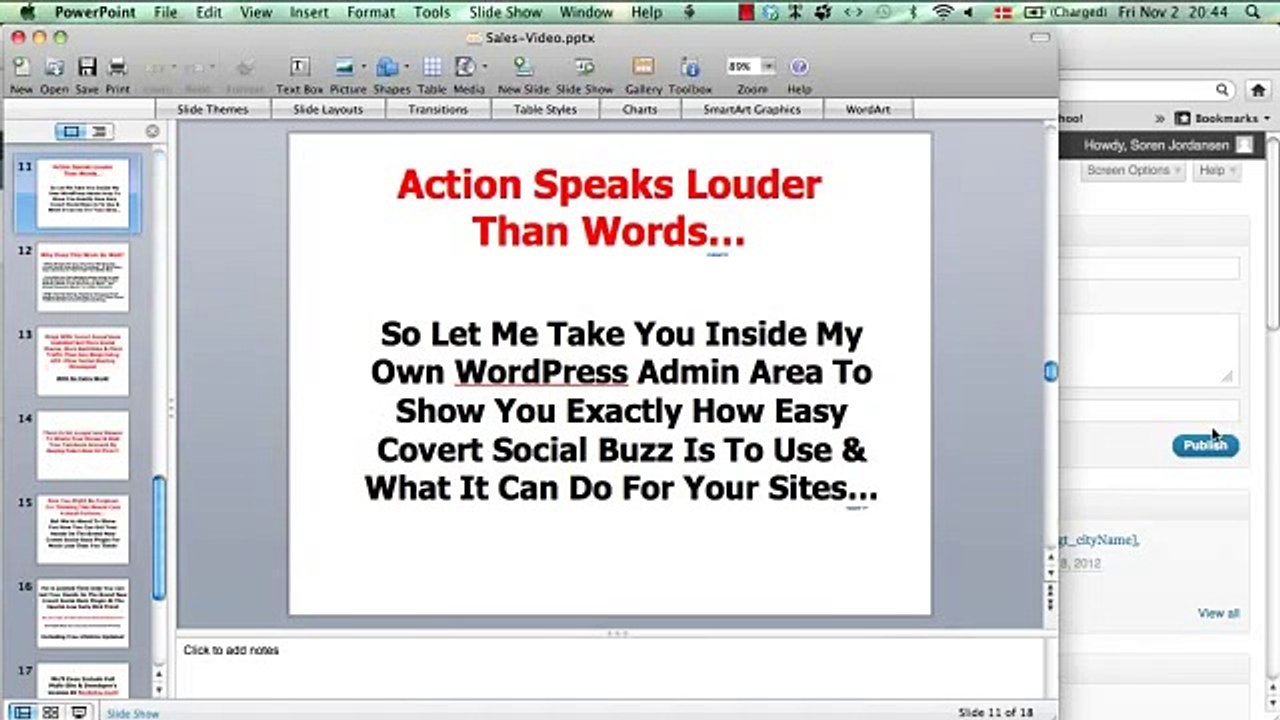Open the Slide Themes tab
Viewport: 1280px width, 720px height.
point(213,109)
